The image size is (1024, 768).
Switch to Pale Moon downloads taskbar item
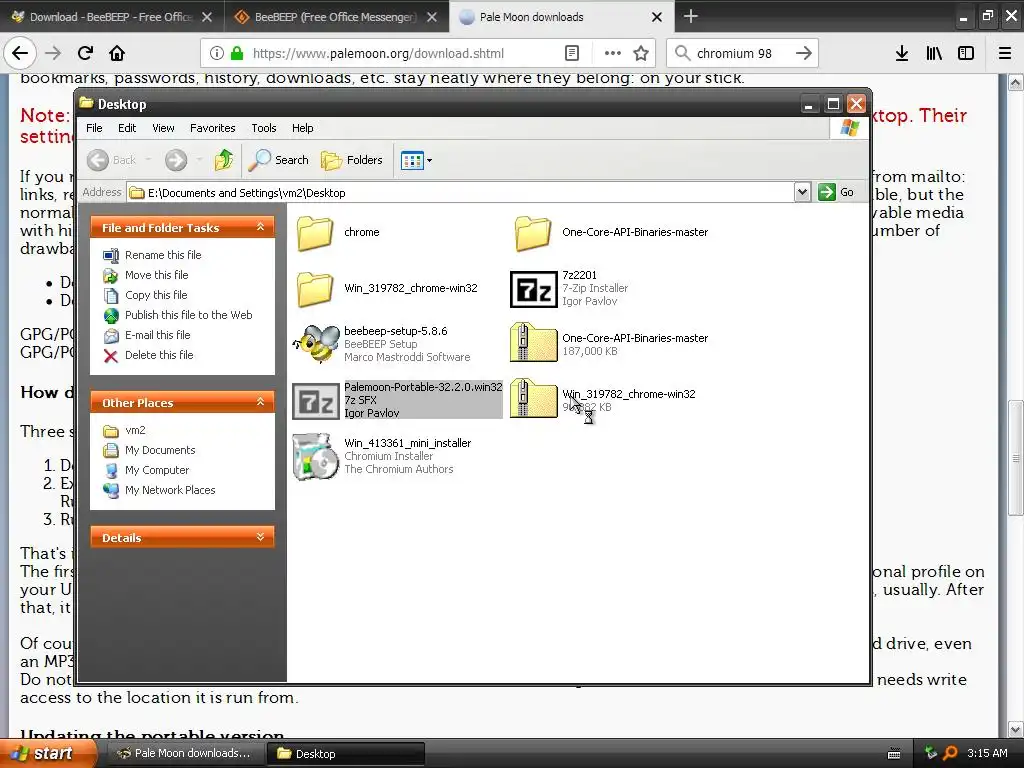[x=183, y=754]
